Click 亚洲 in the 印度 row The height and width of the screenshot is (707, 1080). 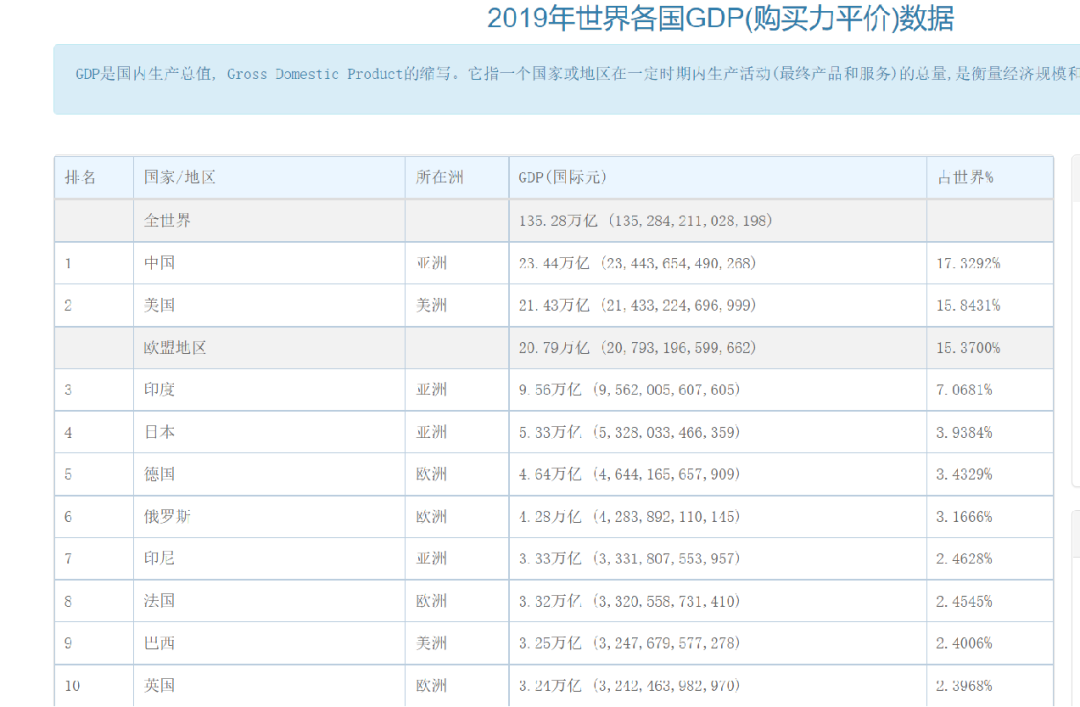431,390
